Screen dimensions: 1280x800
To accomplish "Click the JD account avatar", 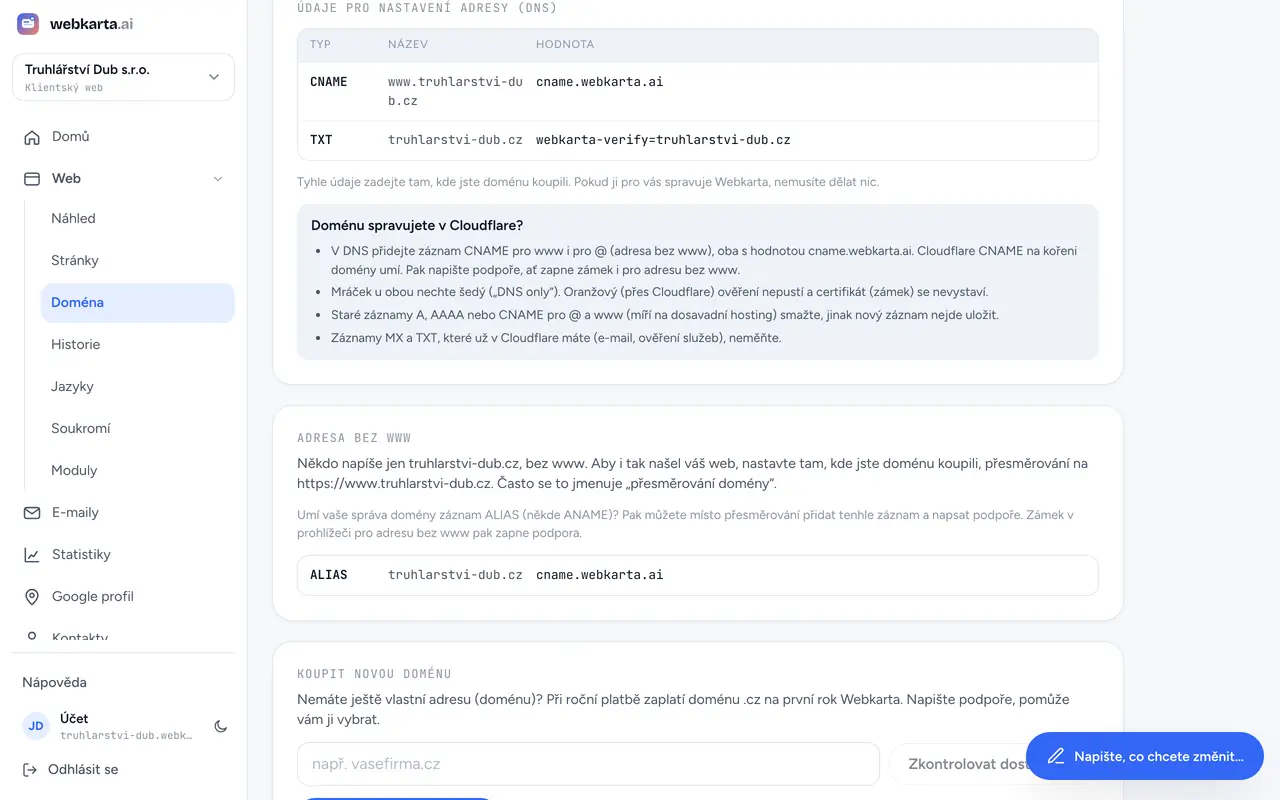I will click(36, 726).
